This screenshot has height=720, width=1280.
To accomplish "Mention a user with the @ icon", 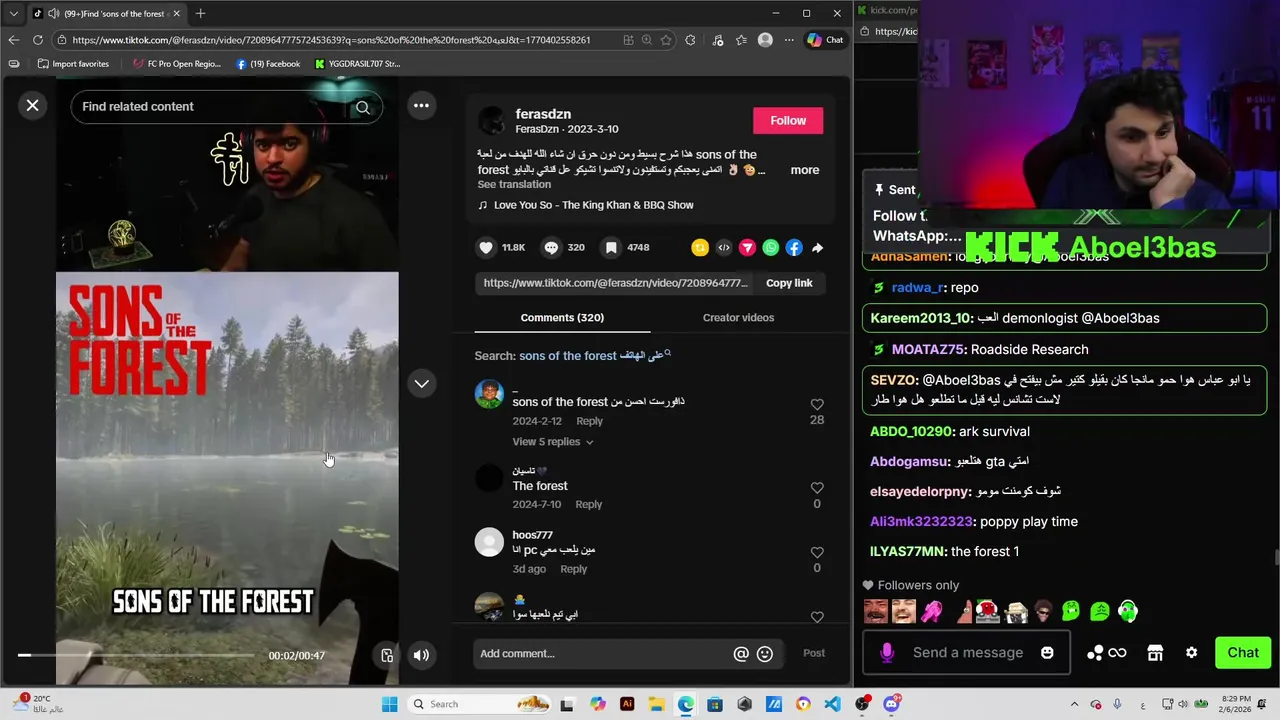I will pos(741,654).
